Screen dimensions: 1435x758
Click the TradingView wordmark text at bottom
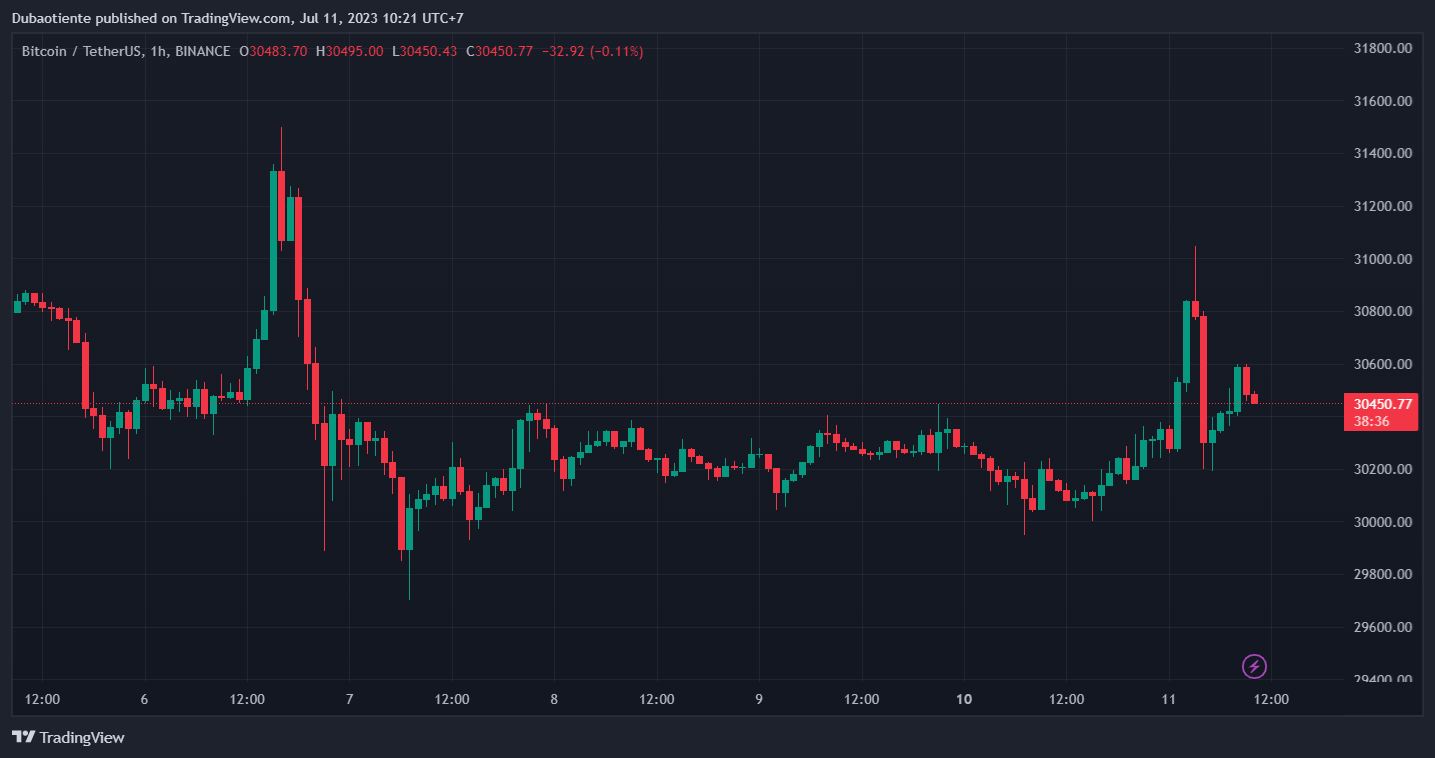point(82,737)
